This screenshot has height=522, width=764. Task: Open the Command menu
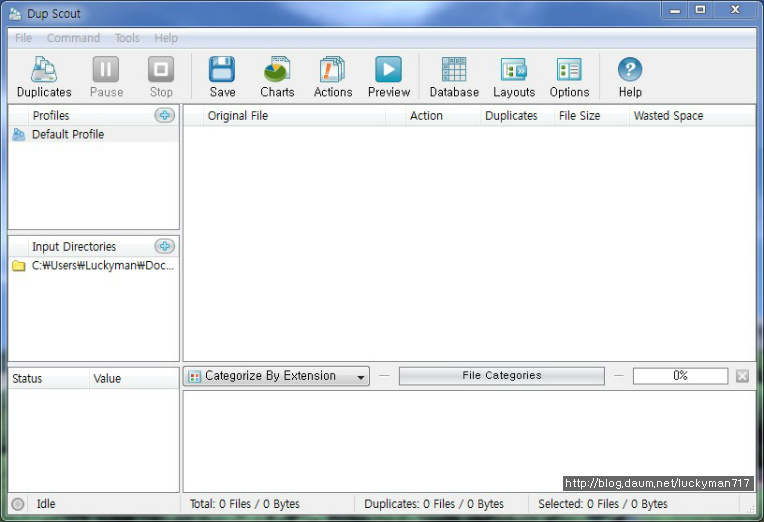[x=73, y=38]
